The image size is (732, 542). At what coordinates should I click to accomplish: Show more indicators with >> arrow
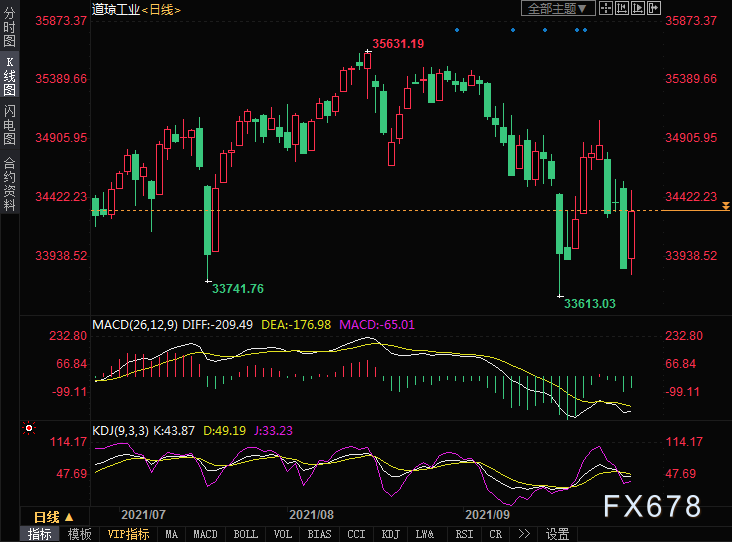(524, 534)
